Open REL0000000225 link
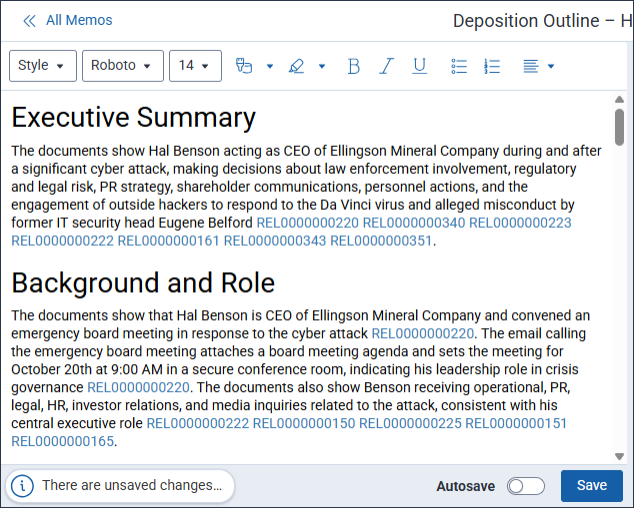This screenshot has height=508, width=634. 410,423
